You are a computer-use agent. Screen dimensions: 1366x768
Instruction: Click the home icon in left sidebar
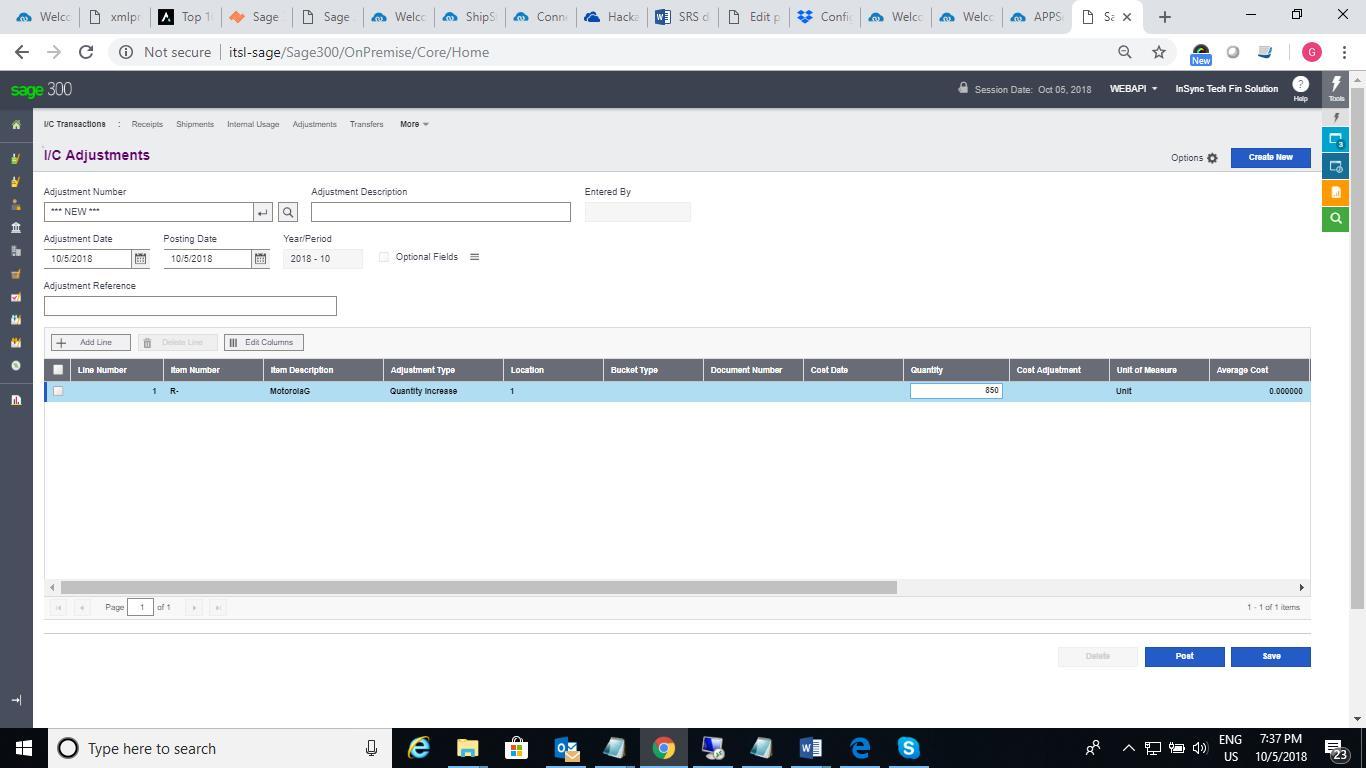coord(16,125)
